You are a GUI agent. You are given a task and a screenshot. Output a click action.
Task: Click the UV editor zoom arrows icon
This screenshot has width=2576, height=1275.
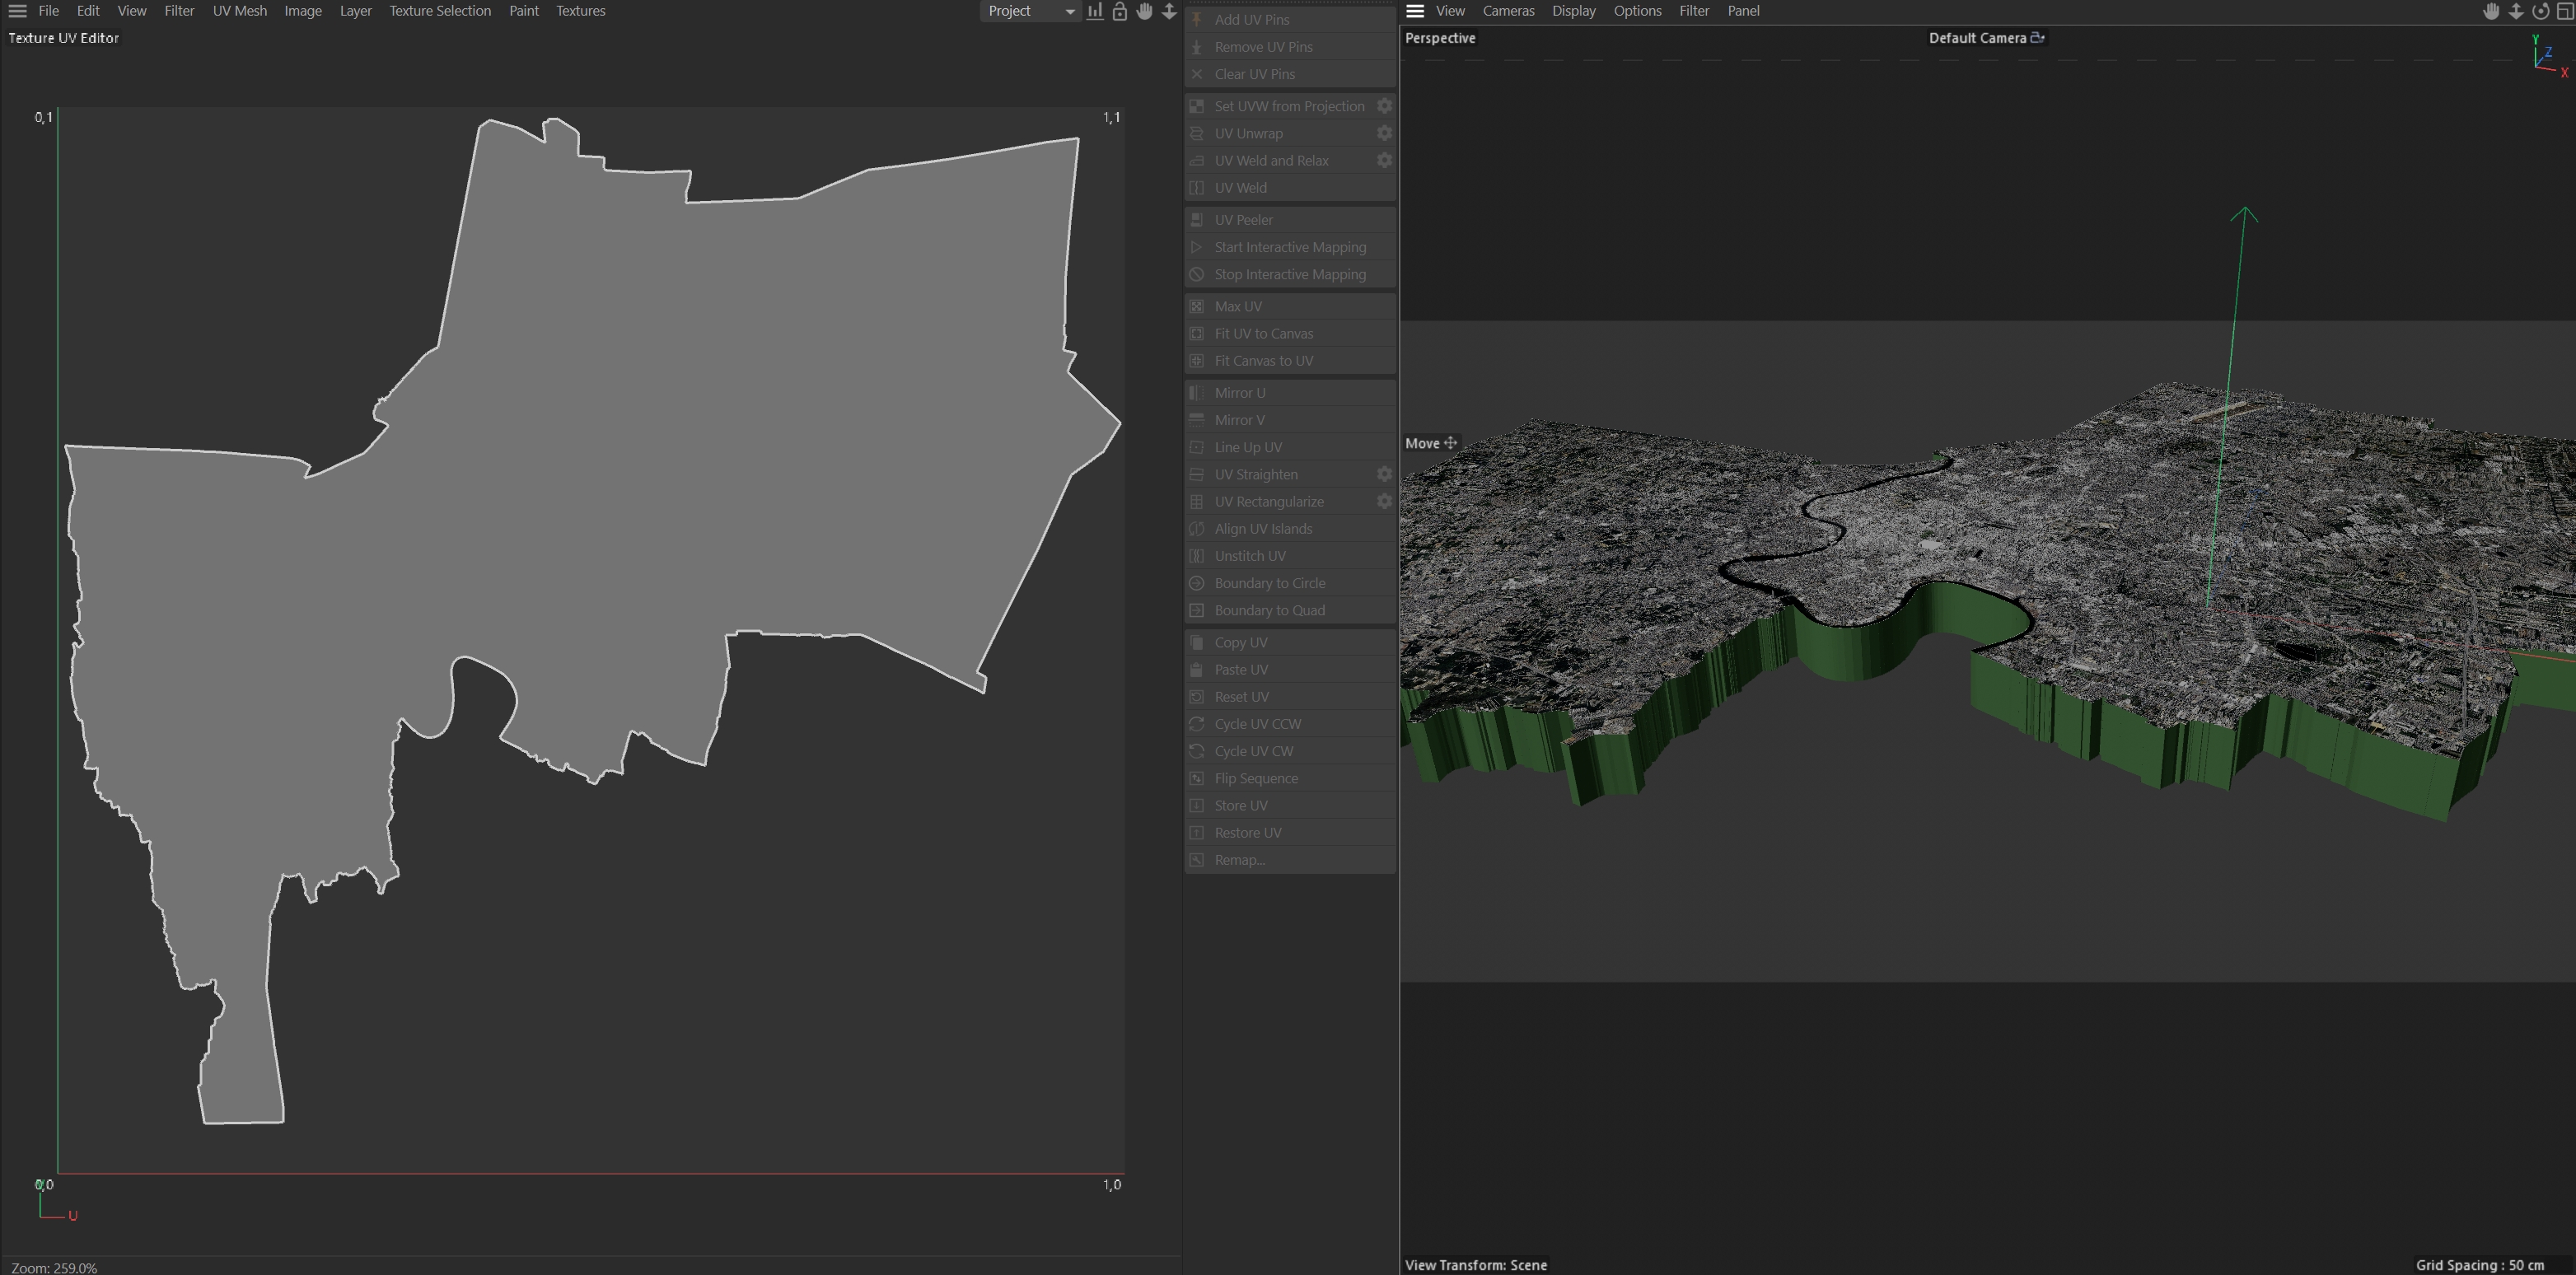[1169, 11]
